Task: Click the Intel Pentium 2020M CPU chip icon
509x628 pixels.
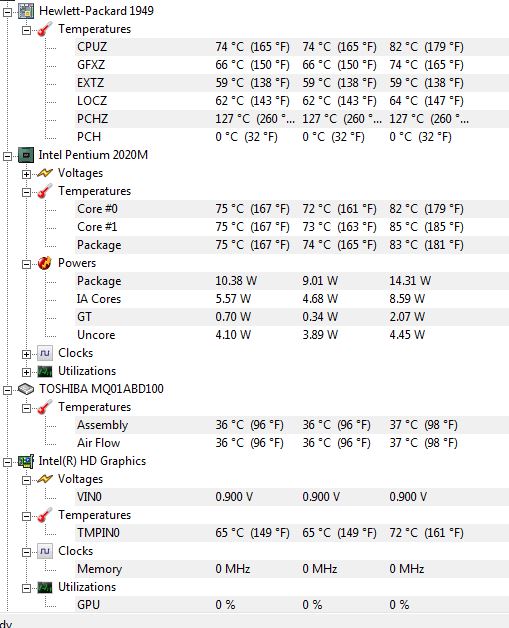Action: [26, 155]
